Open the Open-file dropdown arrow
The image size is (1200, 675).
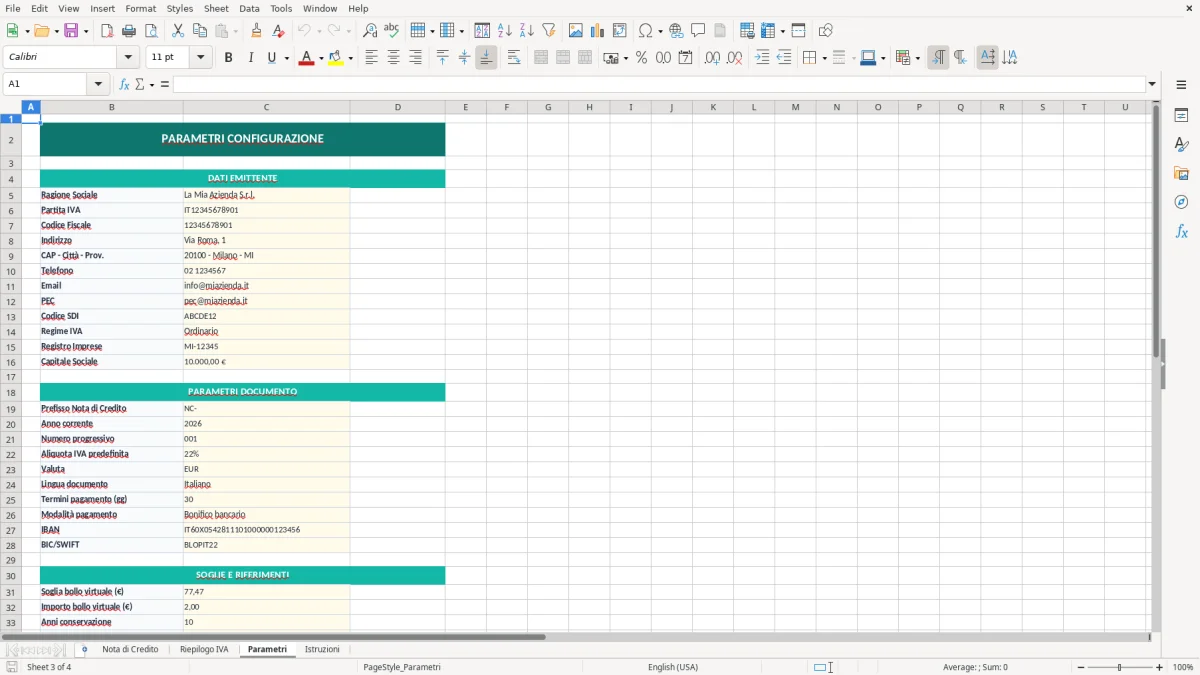coord(55,31)
